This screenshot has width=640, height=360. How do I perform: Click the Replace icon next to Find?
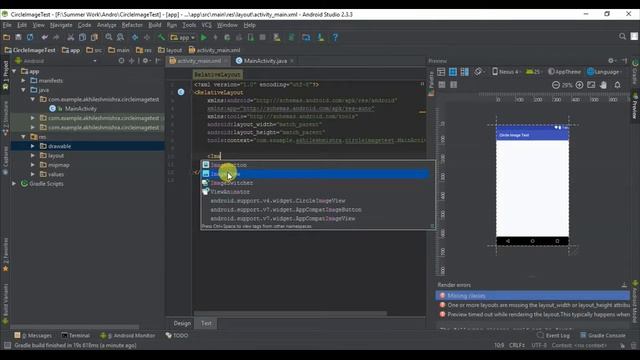tap(120, 37)
